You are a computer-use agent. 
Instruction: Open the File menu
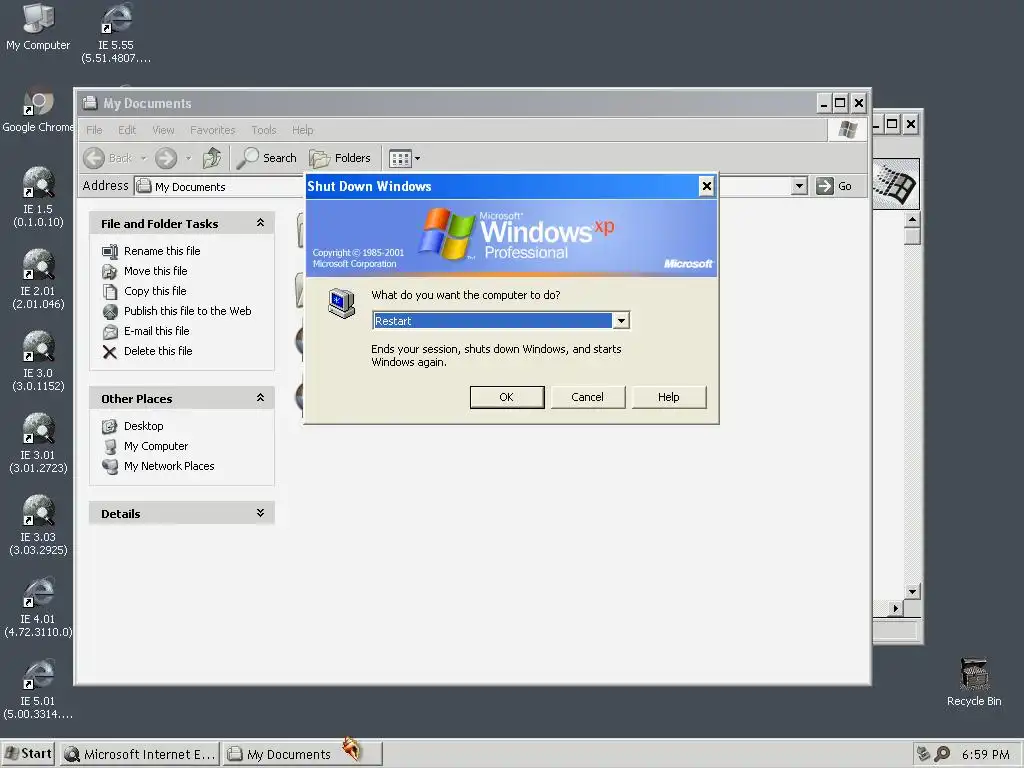coord(94,130)
